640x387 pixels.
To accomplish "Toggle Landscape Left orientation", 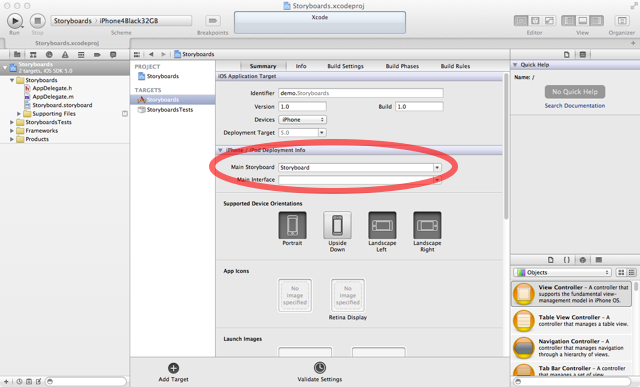I will click(x=382, y=225).
